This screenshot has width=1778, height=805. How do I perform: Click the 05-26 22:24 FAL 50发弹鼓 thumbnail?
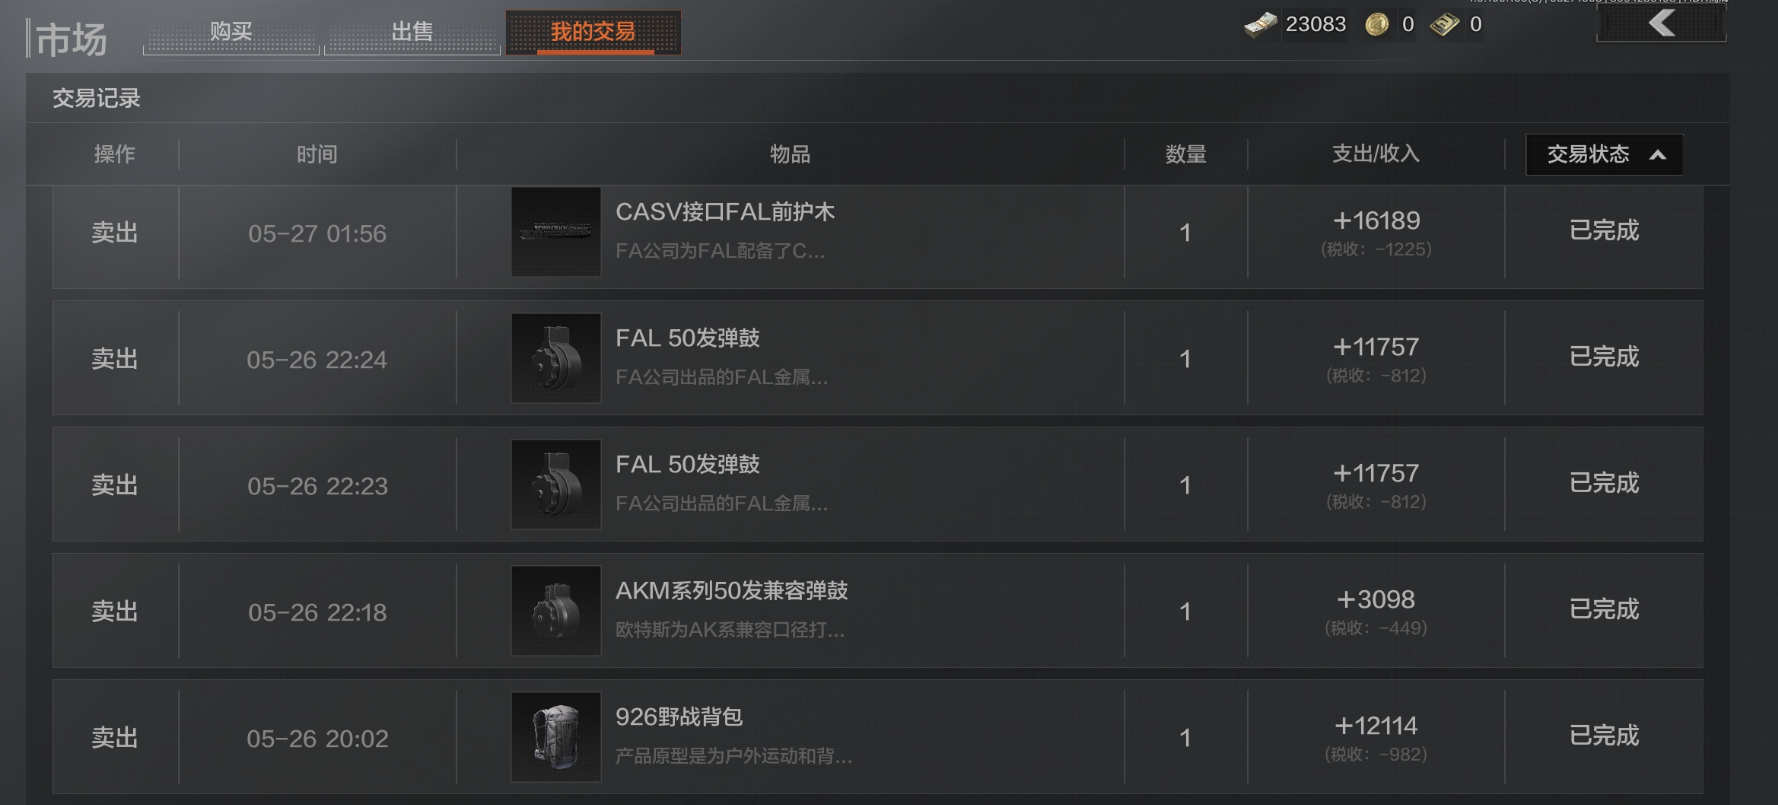[x=556, y=358]
